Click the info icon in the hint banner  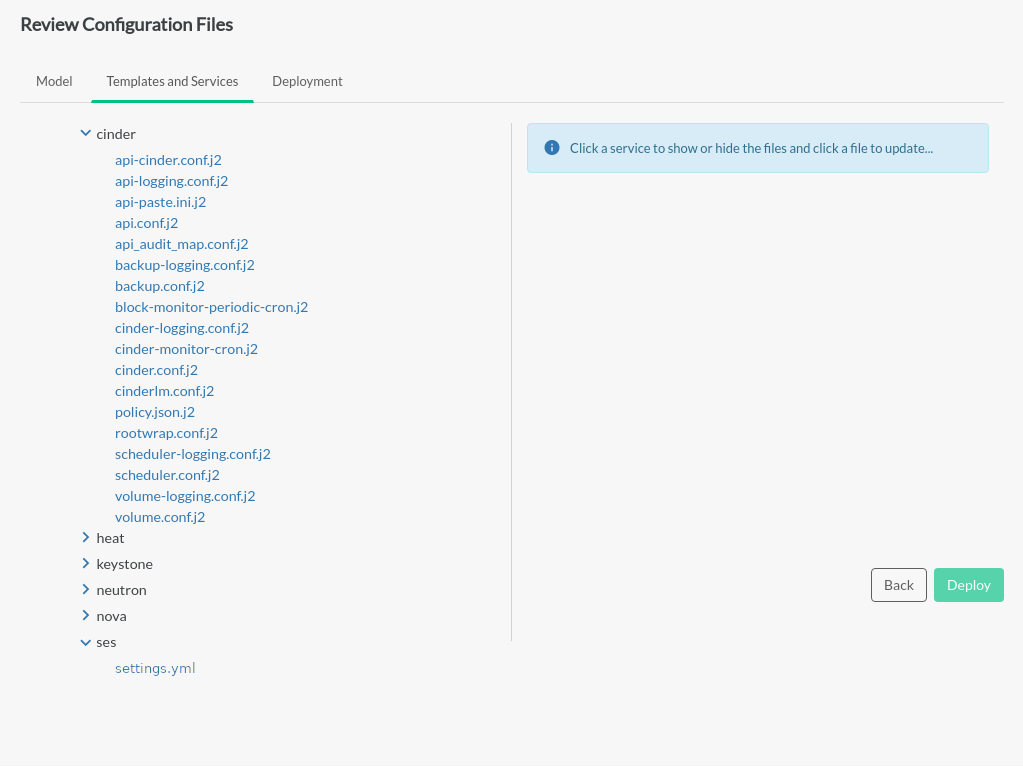pos(552,148)
